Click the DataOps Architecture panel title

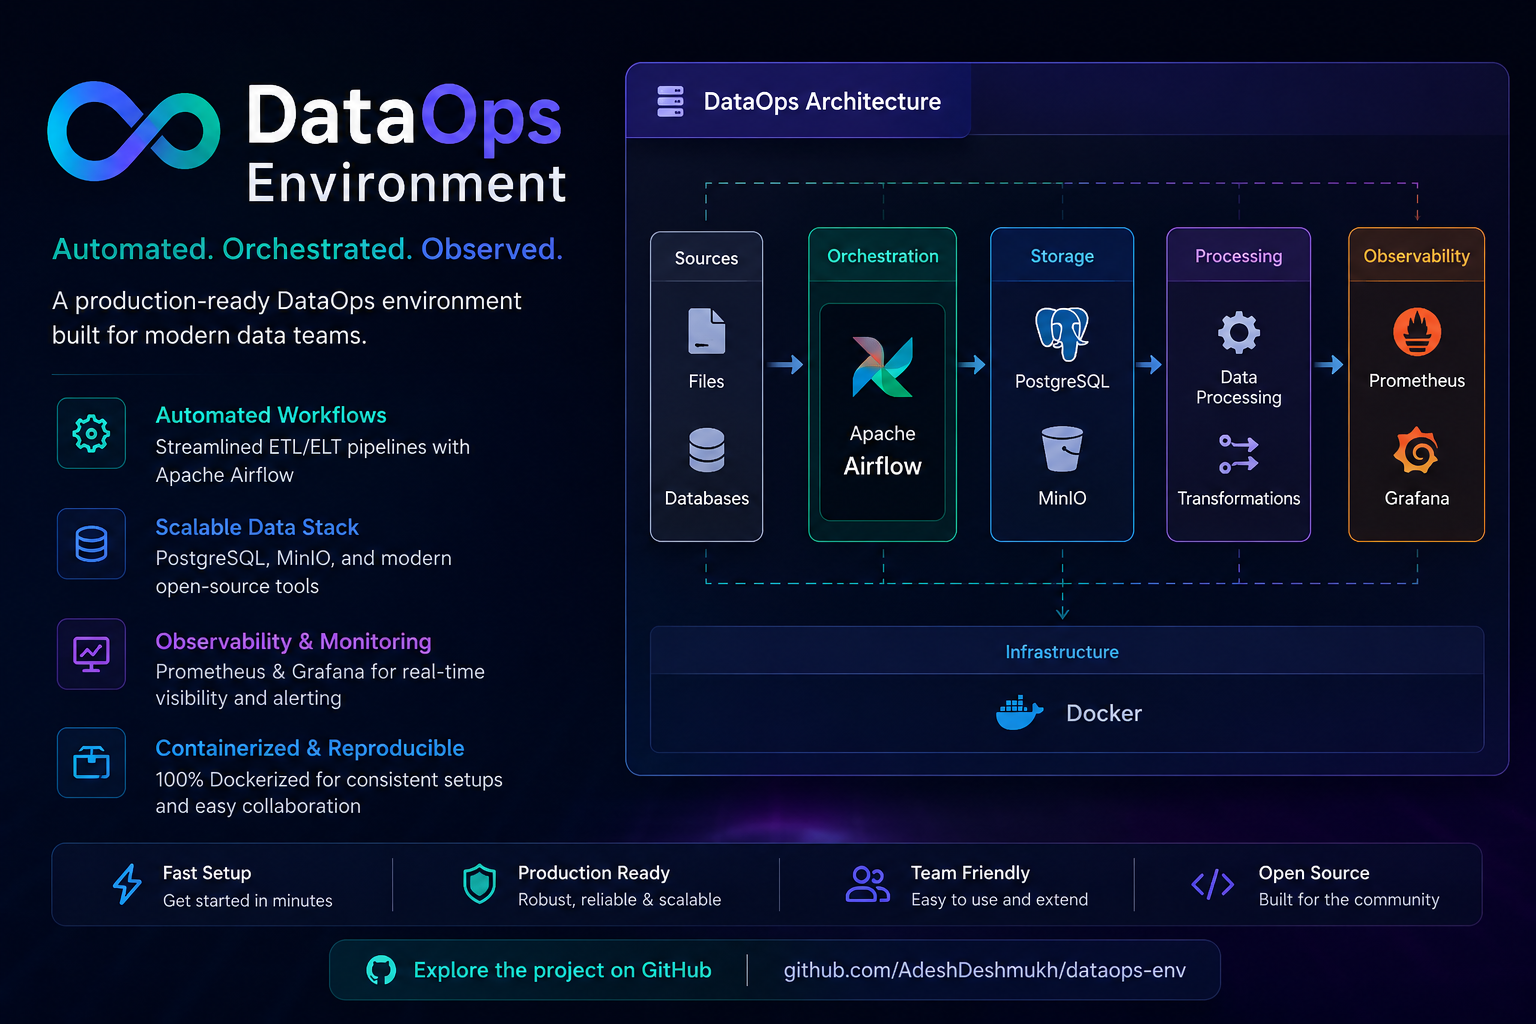point(822,101)
